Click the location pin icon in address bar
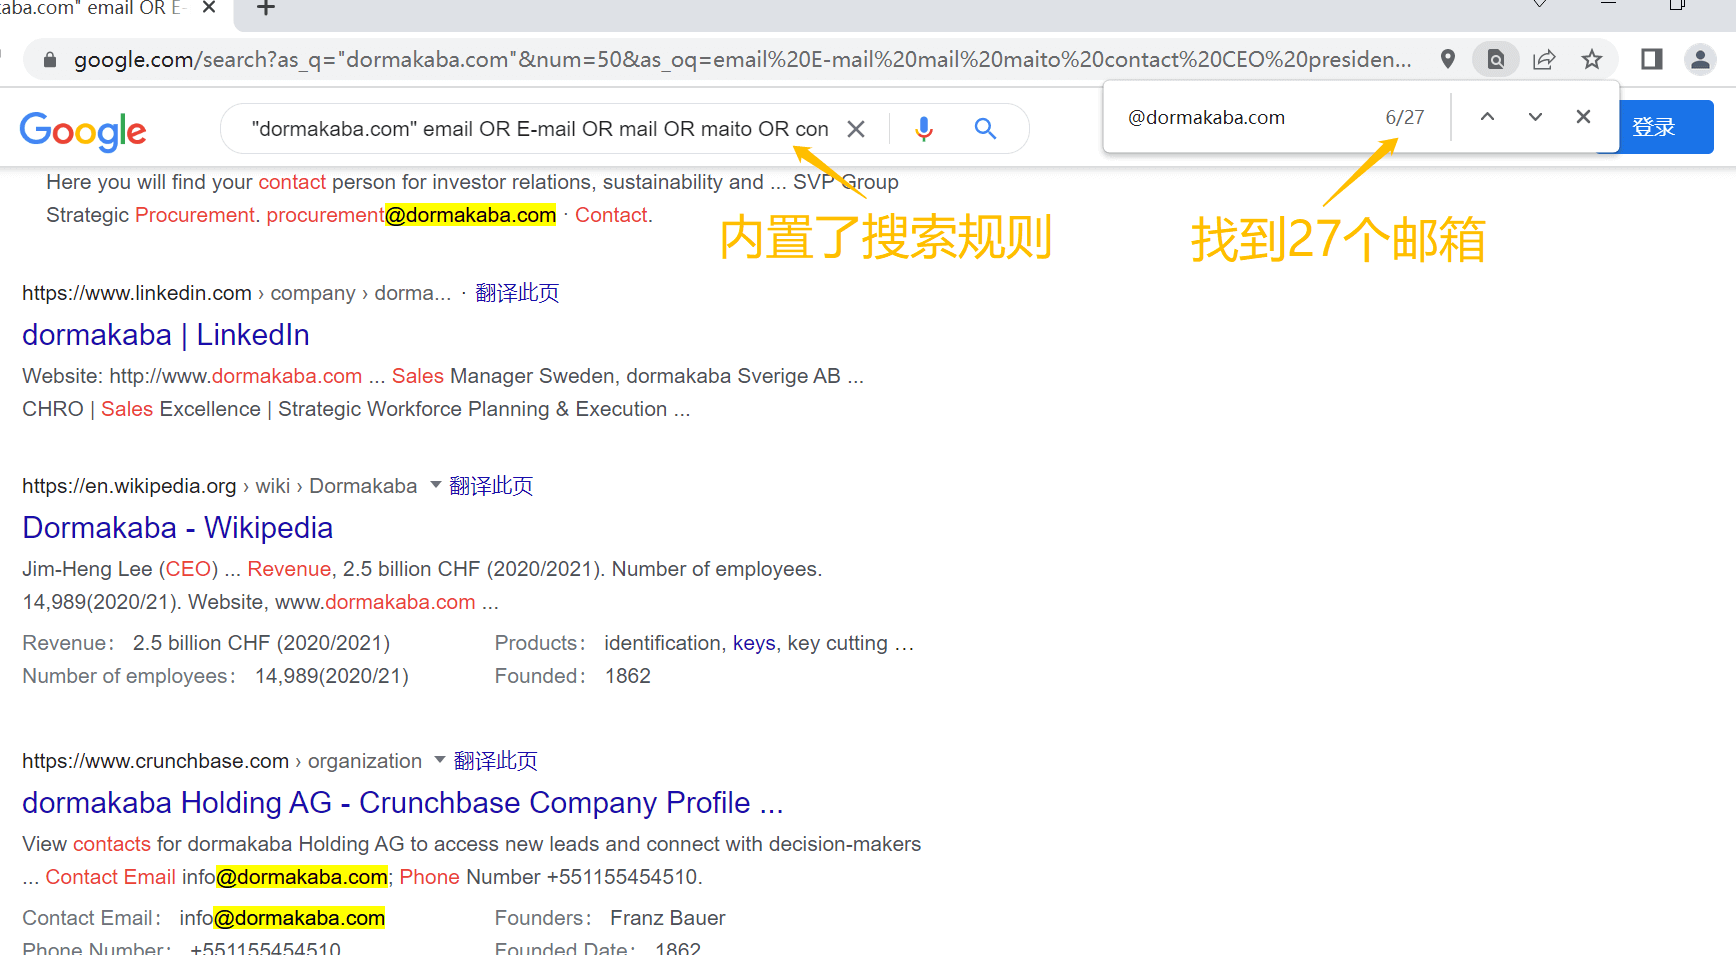This screenshot has width=1736, height=955. [1447, 59]
